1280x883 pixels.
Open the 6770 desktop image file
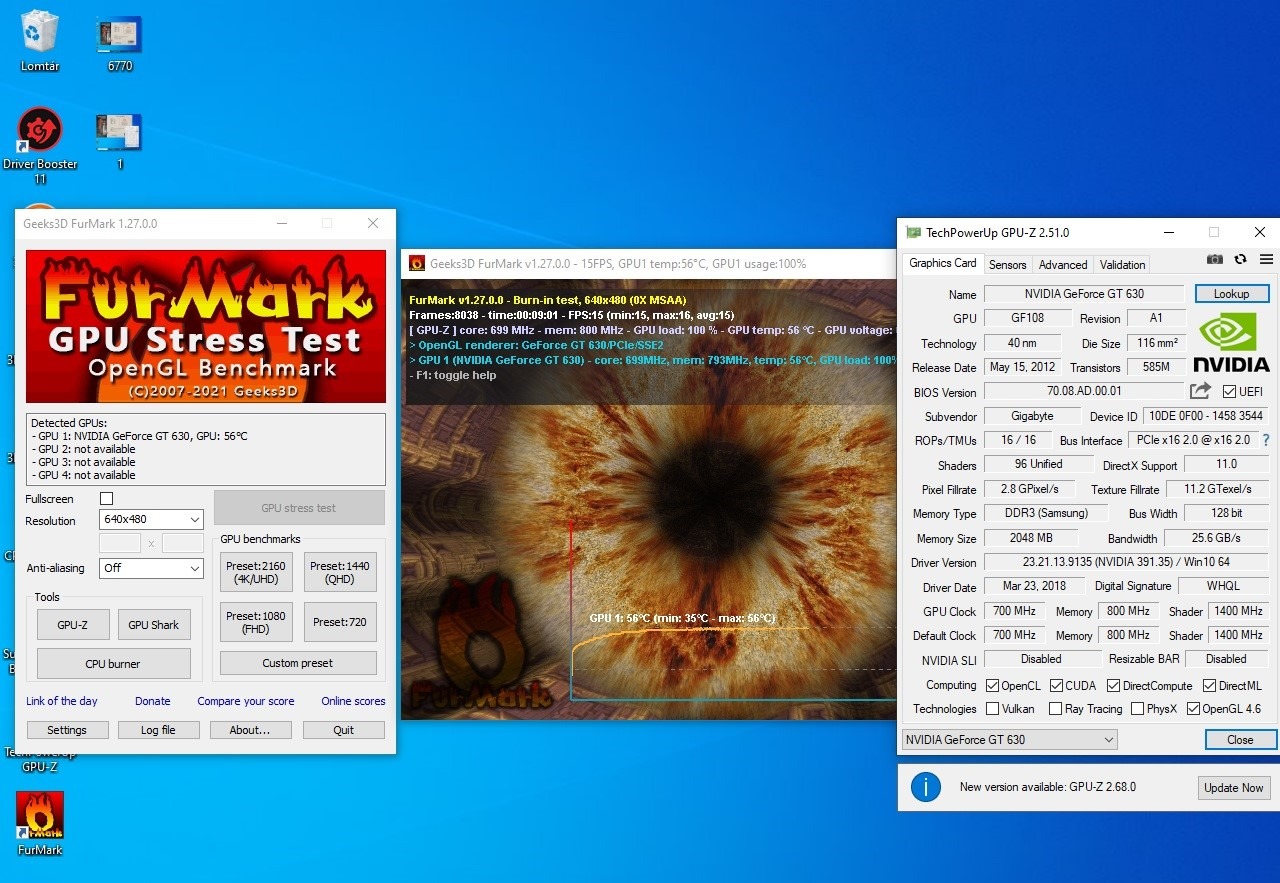tap(119, 43)
